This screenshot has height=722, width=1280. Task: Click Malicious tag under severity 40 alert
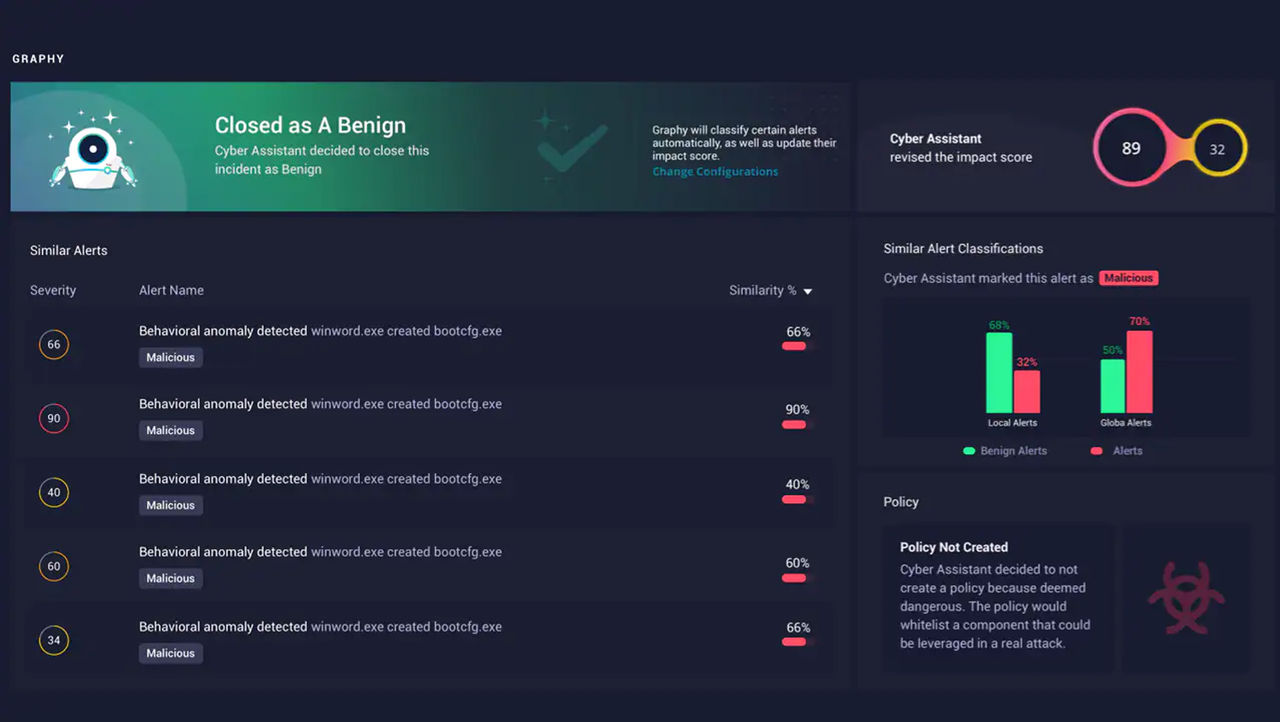point(171,505)
